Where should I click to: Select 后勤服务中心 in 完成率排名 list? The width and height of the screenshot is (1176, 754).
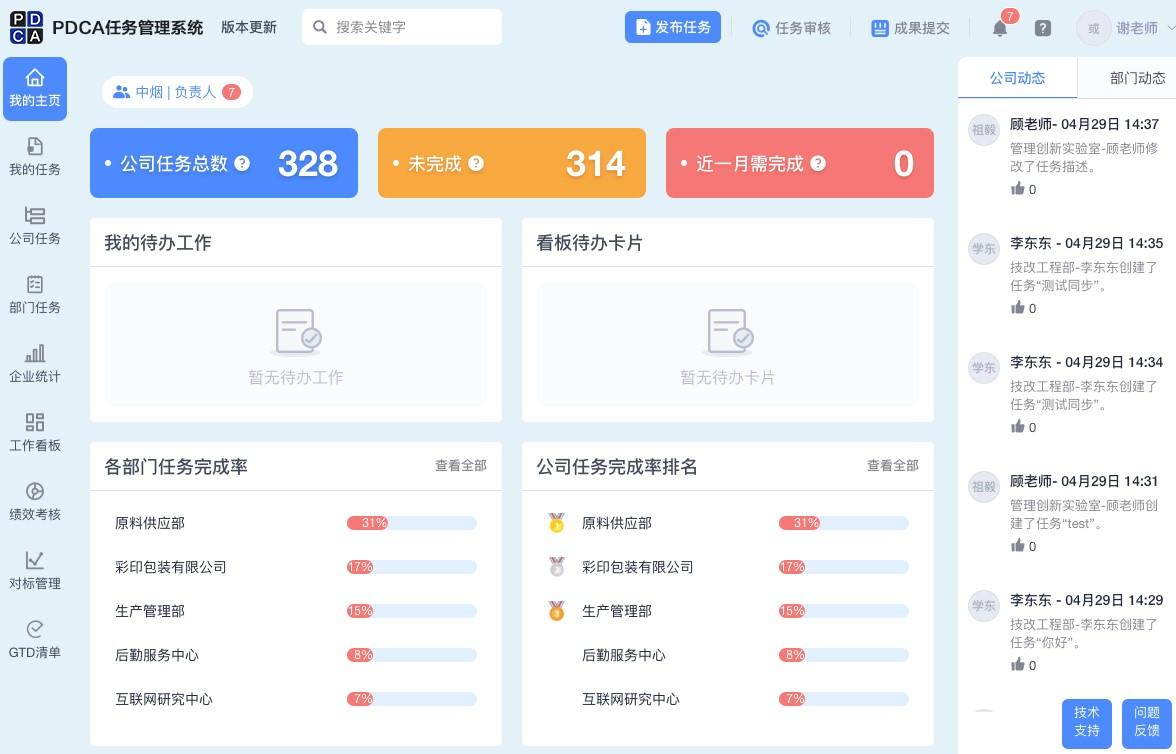[624, 655]
